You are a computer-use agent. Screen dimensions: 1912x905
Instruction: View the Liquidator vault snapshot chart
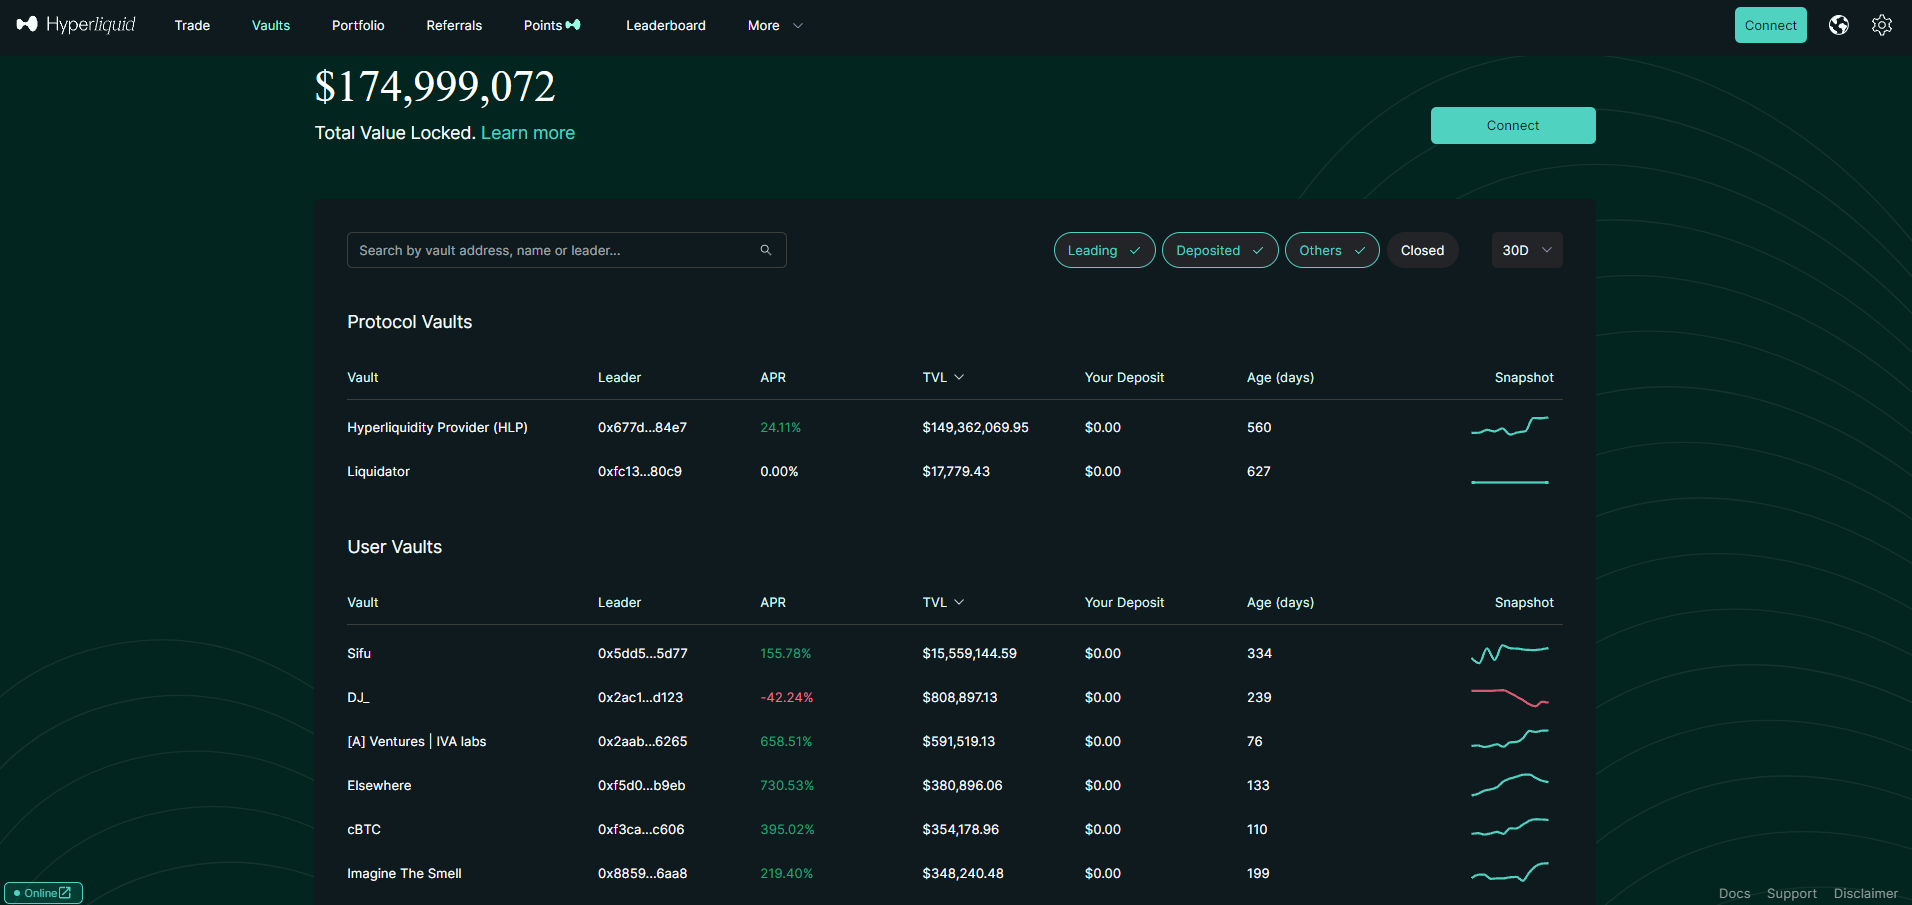(1510, 481)
